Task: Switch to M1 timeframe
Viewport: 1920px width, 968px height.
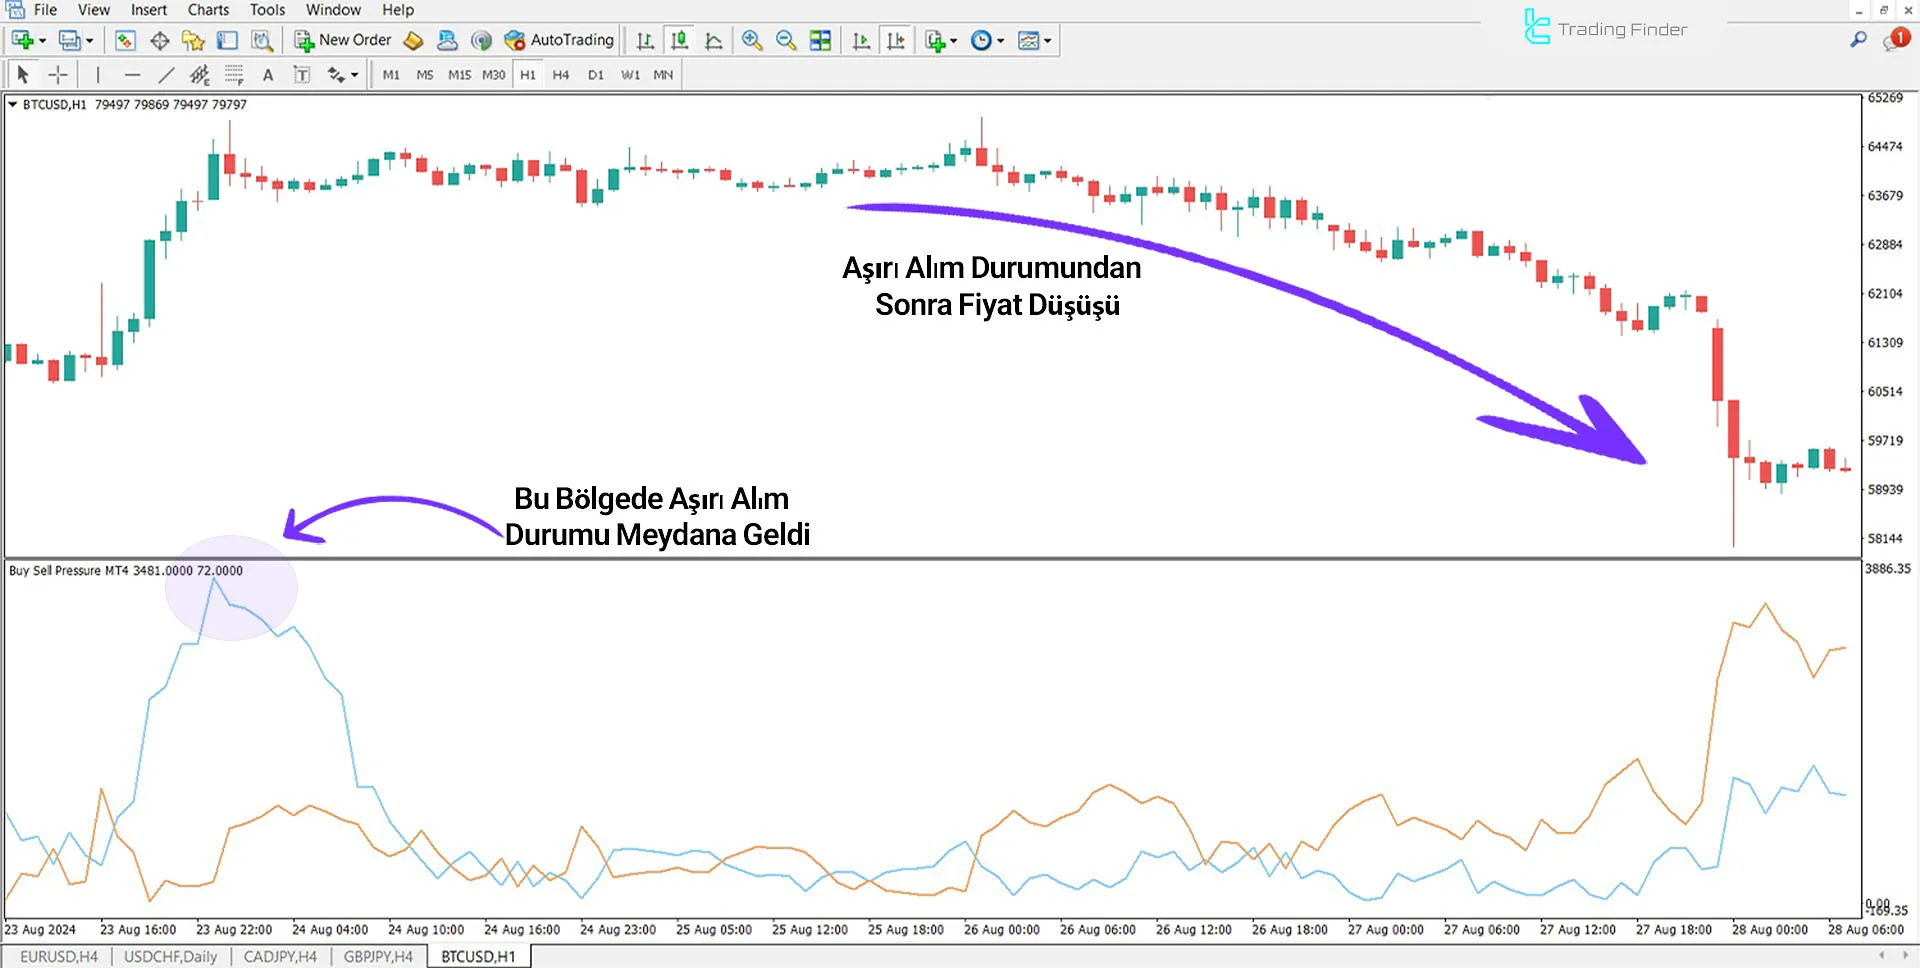Action: (391, 75)
